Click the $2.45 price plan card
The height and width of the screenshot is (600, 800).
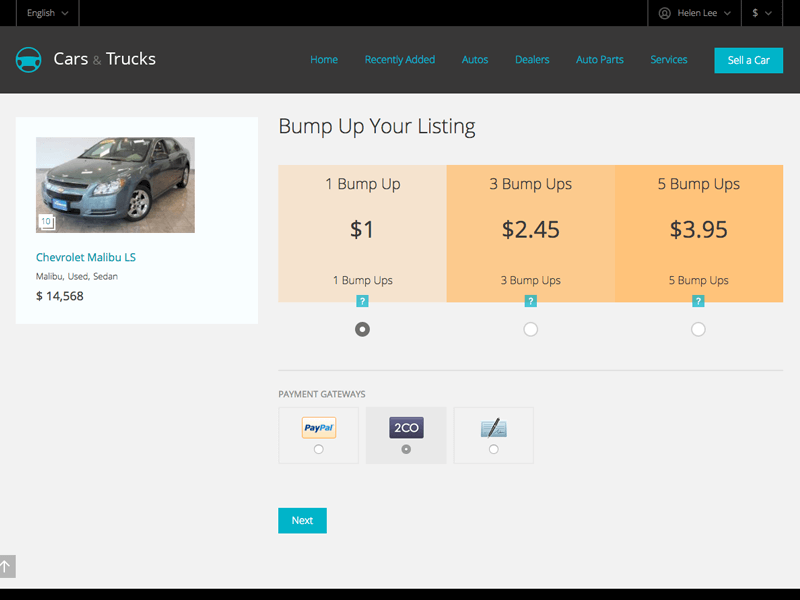point(531,233)
